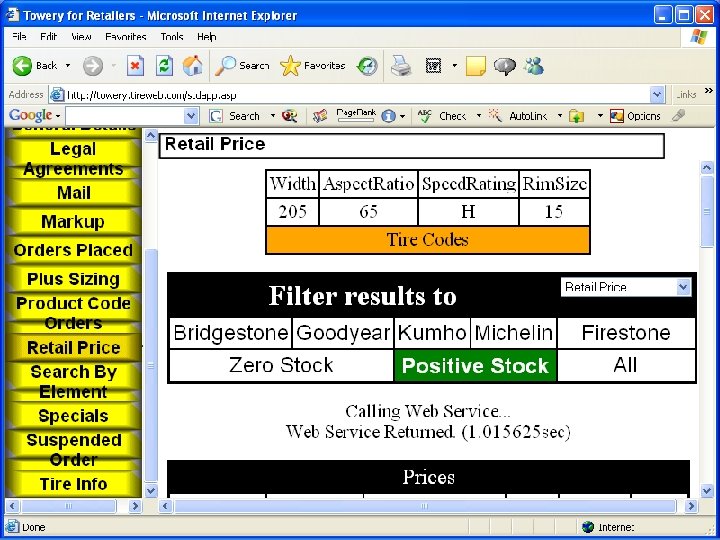Open the File menu

[19, 37]
